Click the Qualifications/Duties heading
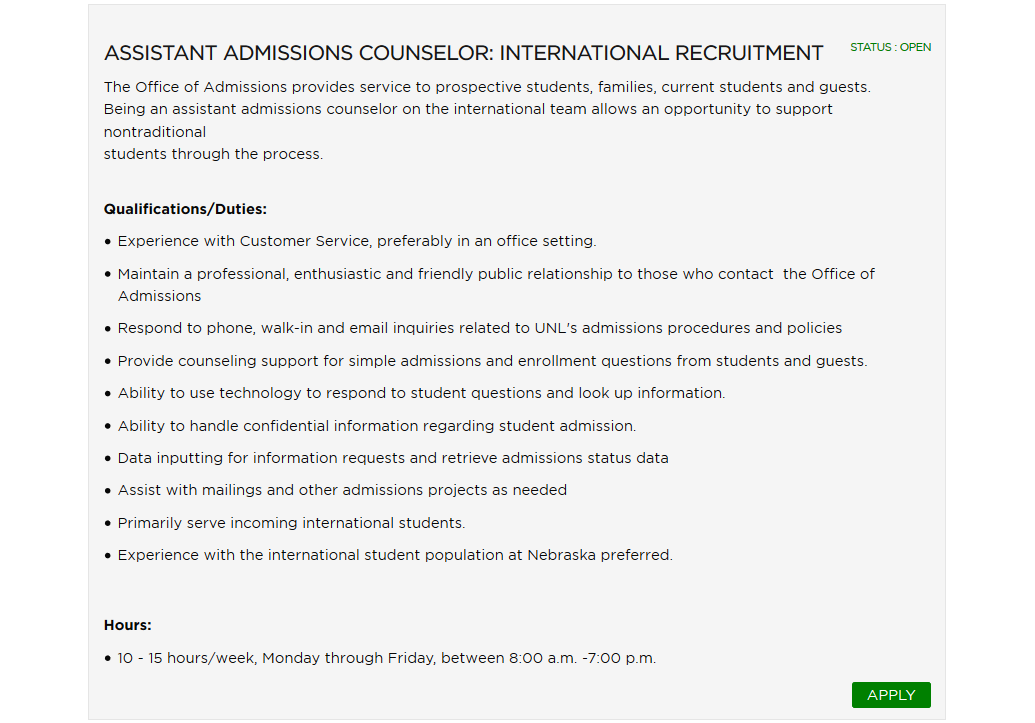 [x=185, y=209]
